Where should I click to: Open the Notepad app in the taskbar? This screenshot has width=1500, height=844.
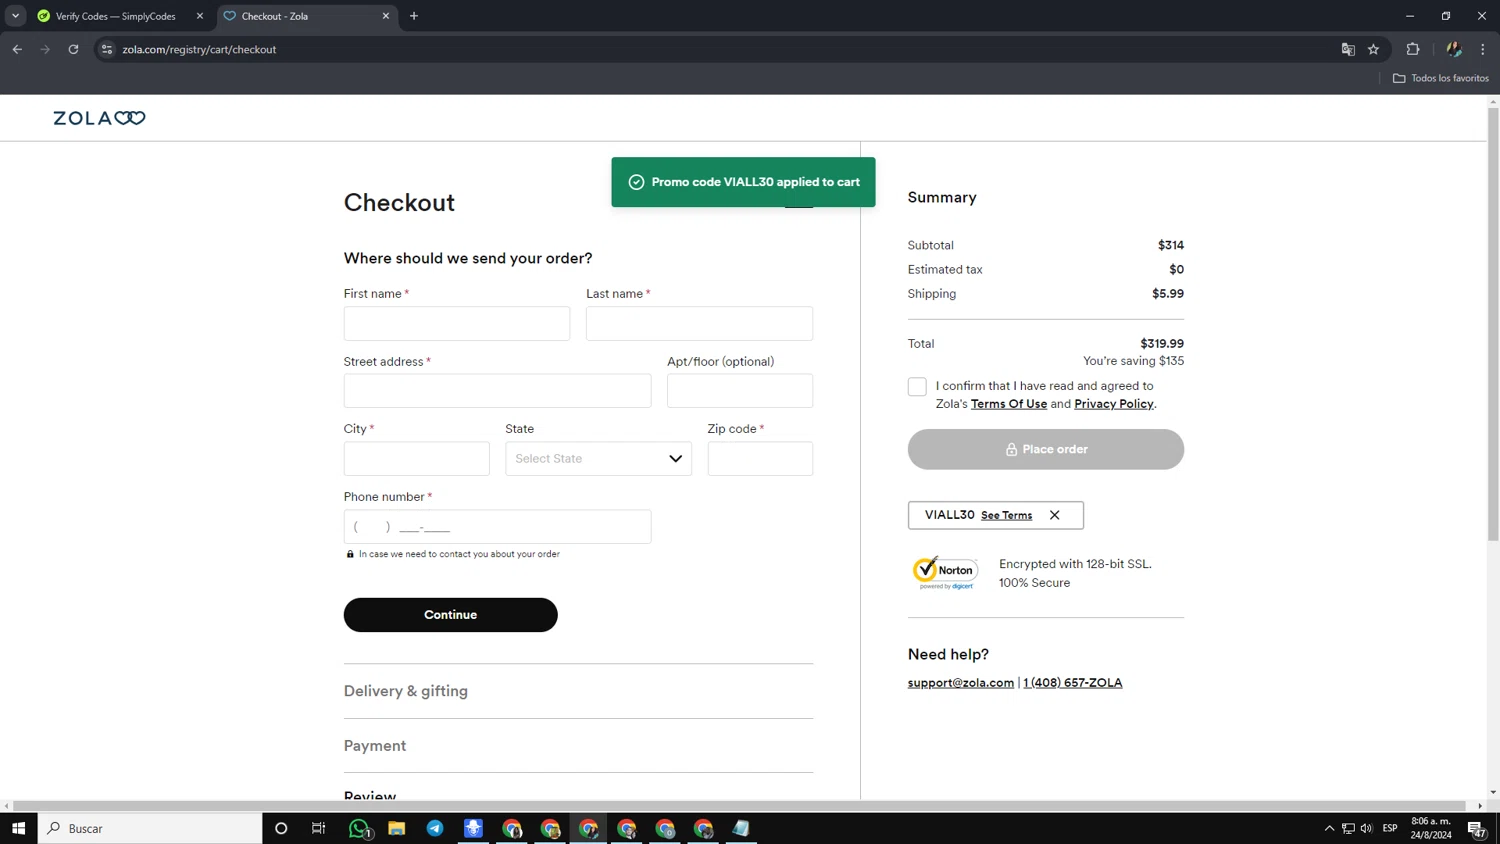coord(741,828)
